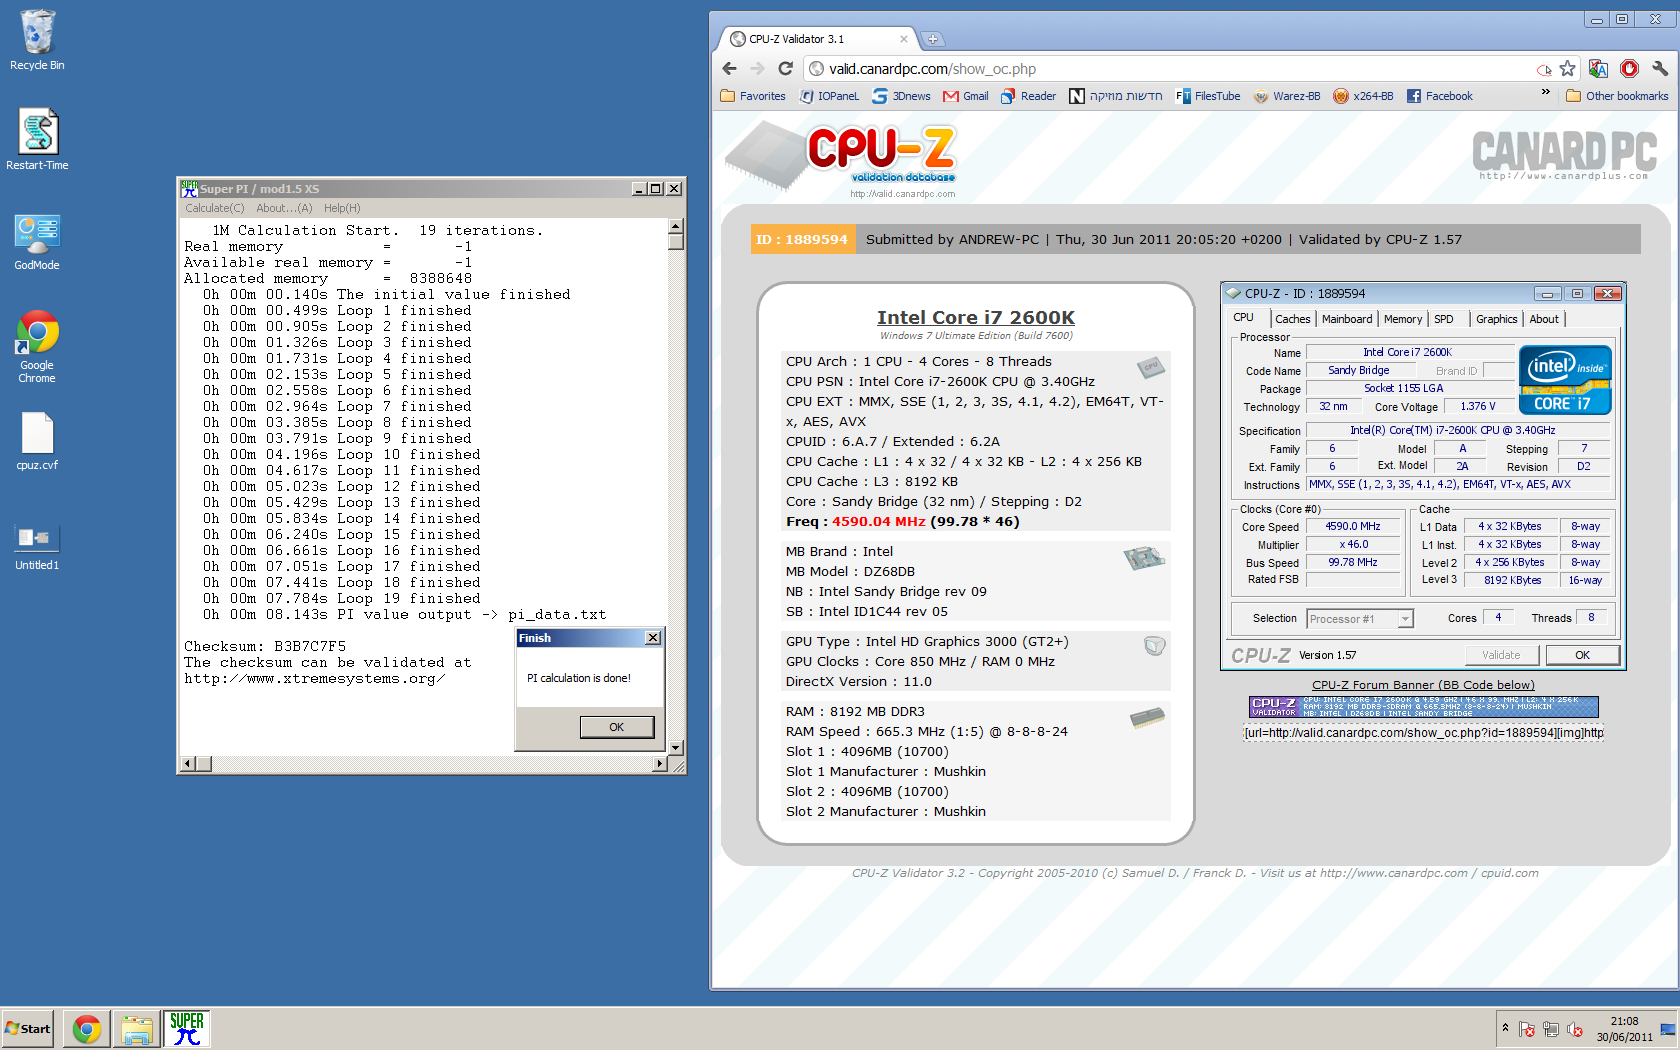This screenshot has width=1680, height=1050.
Task: Click the Super PI horizontal scroll left arrow
Action: tap(187, 764)
